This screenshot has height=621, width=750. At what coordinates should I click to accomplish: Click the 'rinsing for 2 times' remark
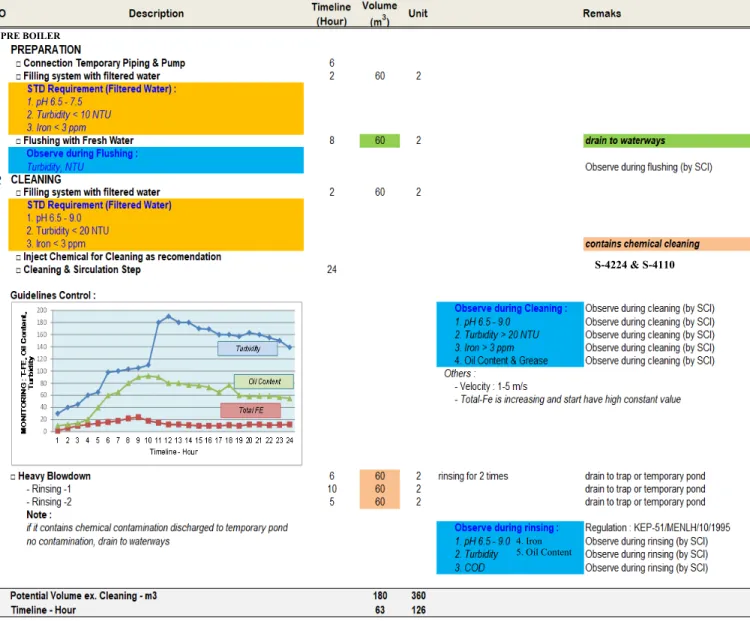coord(473,477)
